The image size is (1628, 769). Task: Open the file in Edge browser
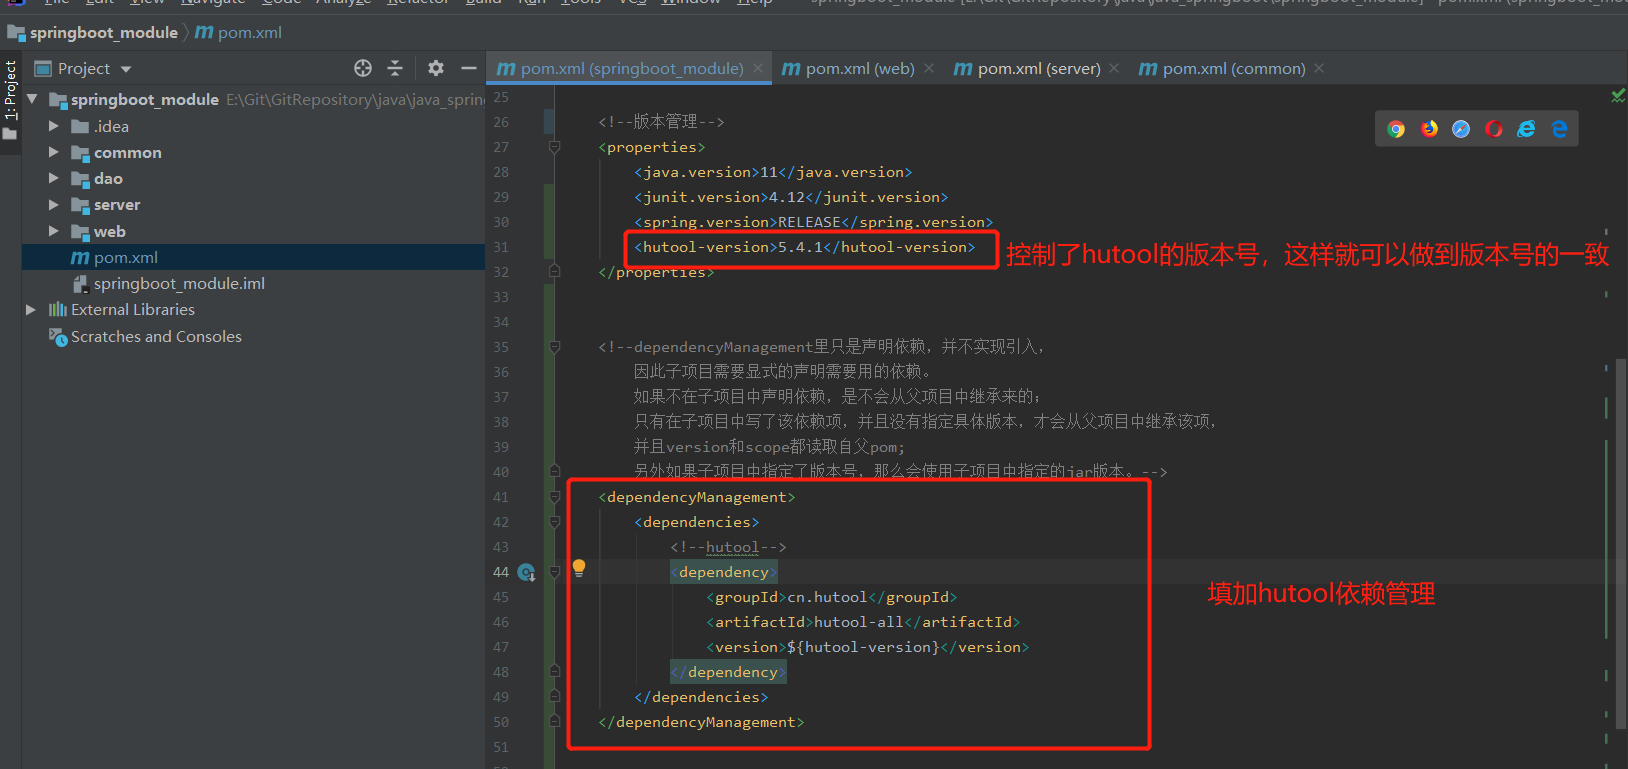(1559, 129)
